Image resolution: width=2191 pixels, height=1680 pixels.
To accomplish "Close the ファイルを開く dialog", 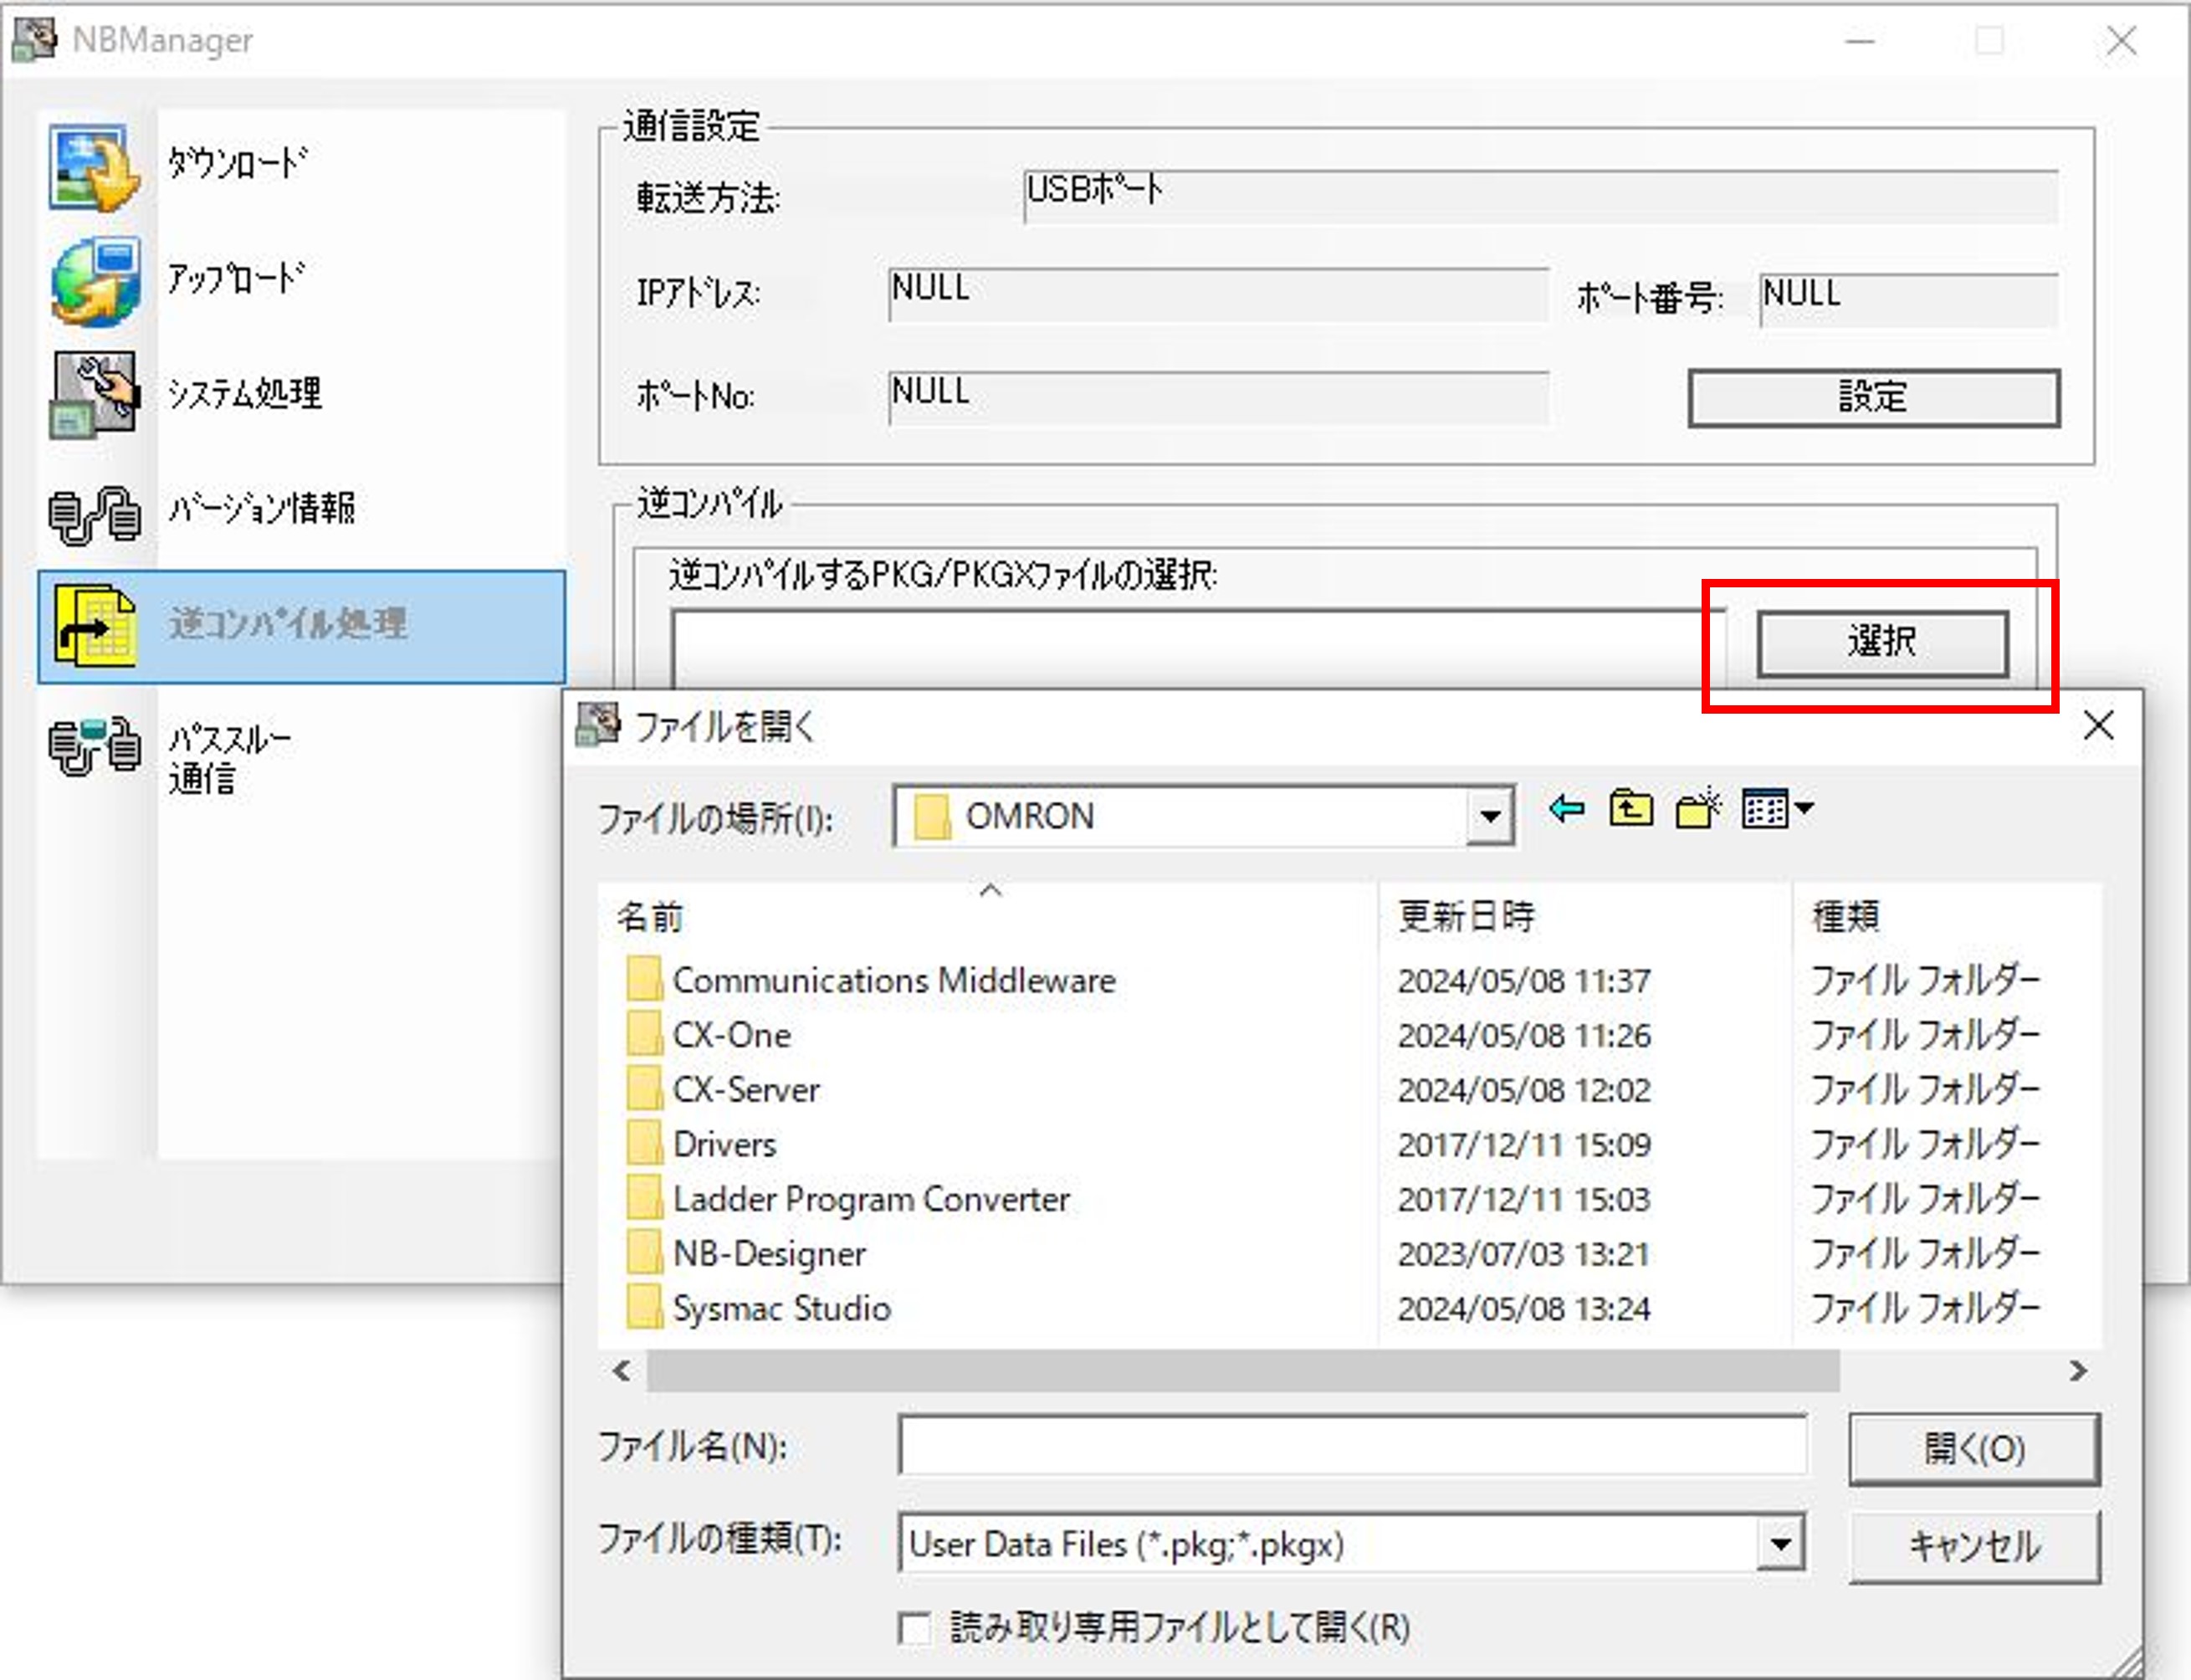I will point(2098,725).
